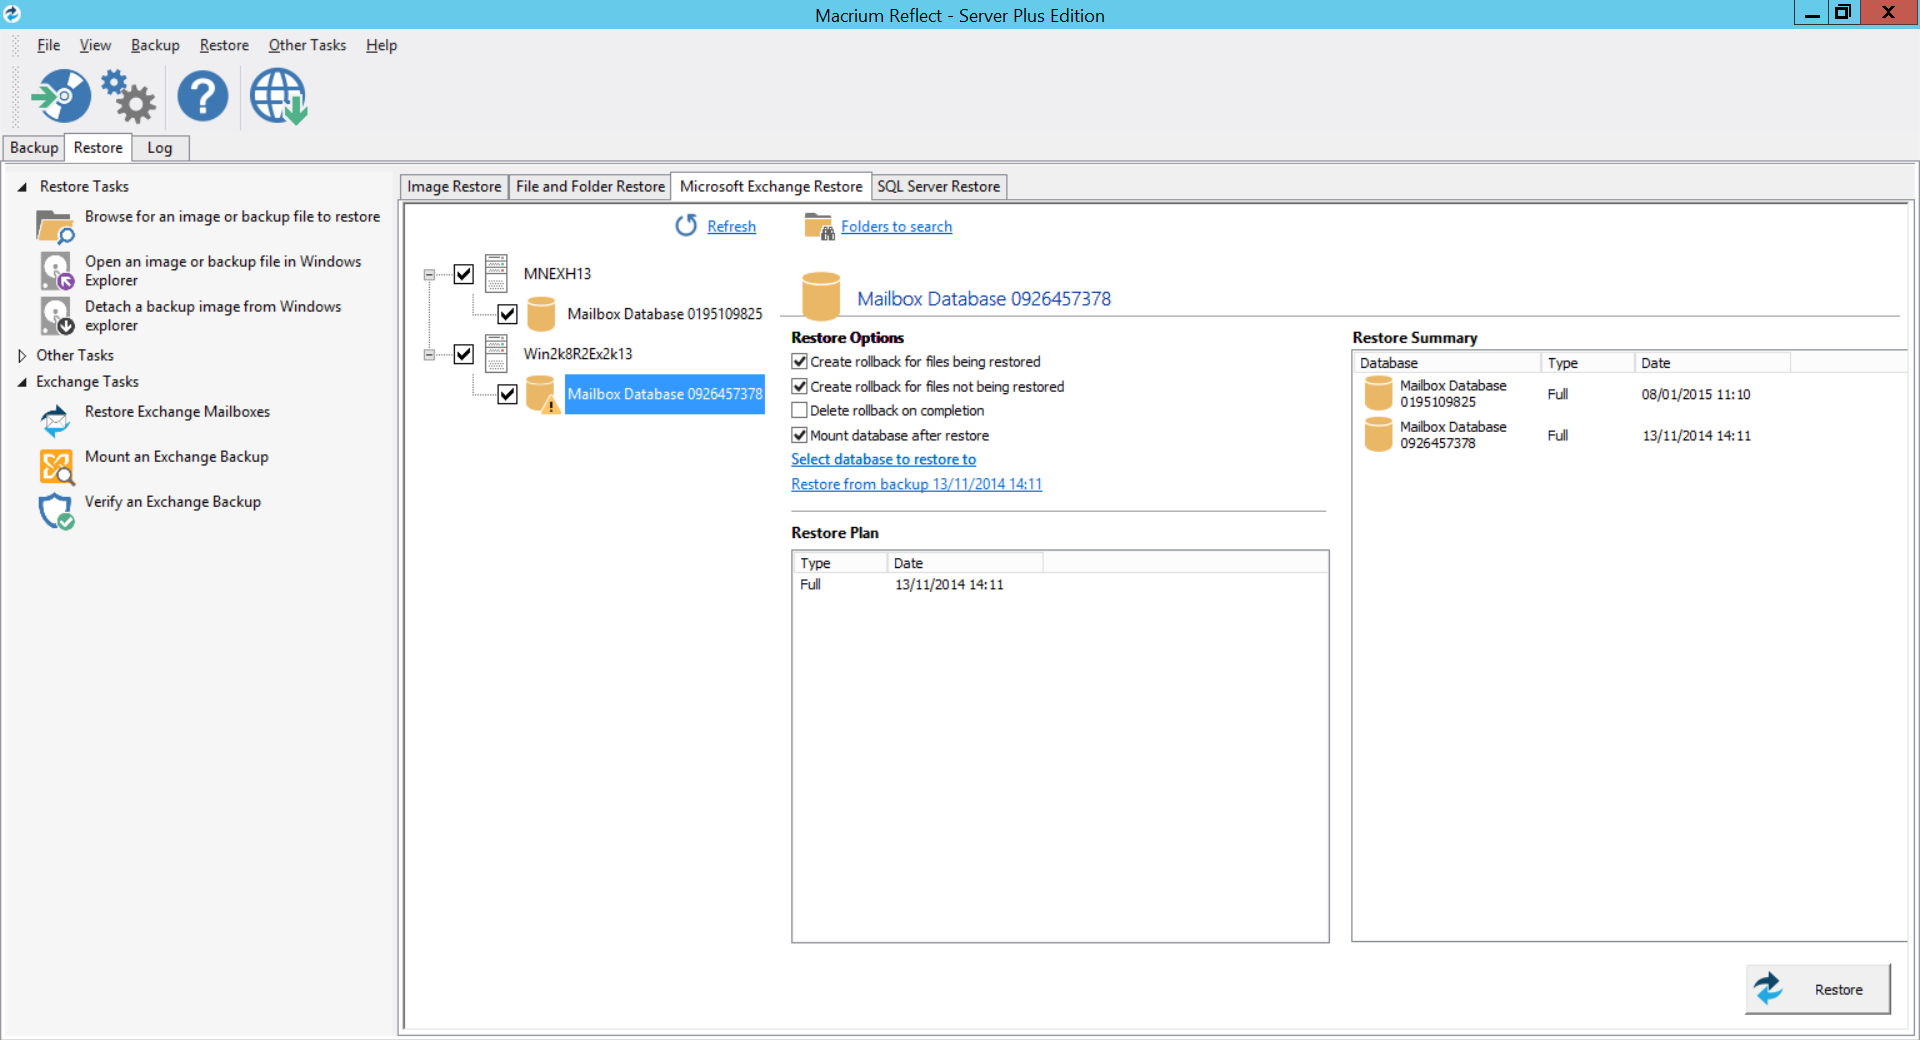Screen dimensions: 1920x1040
Task: Click the Folders to search folder icon
Action: 819,227
